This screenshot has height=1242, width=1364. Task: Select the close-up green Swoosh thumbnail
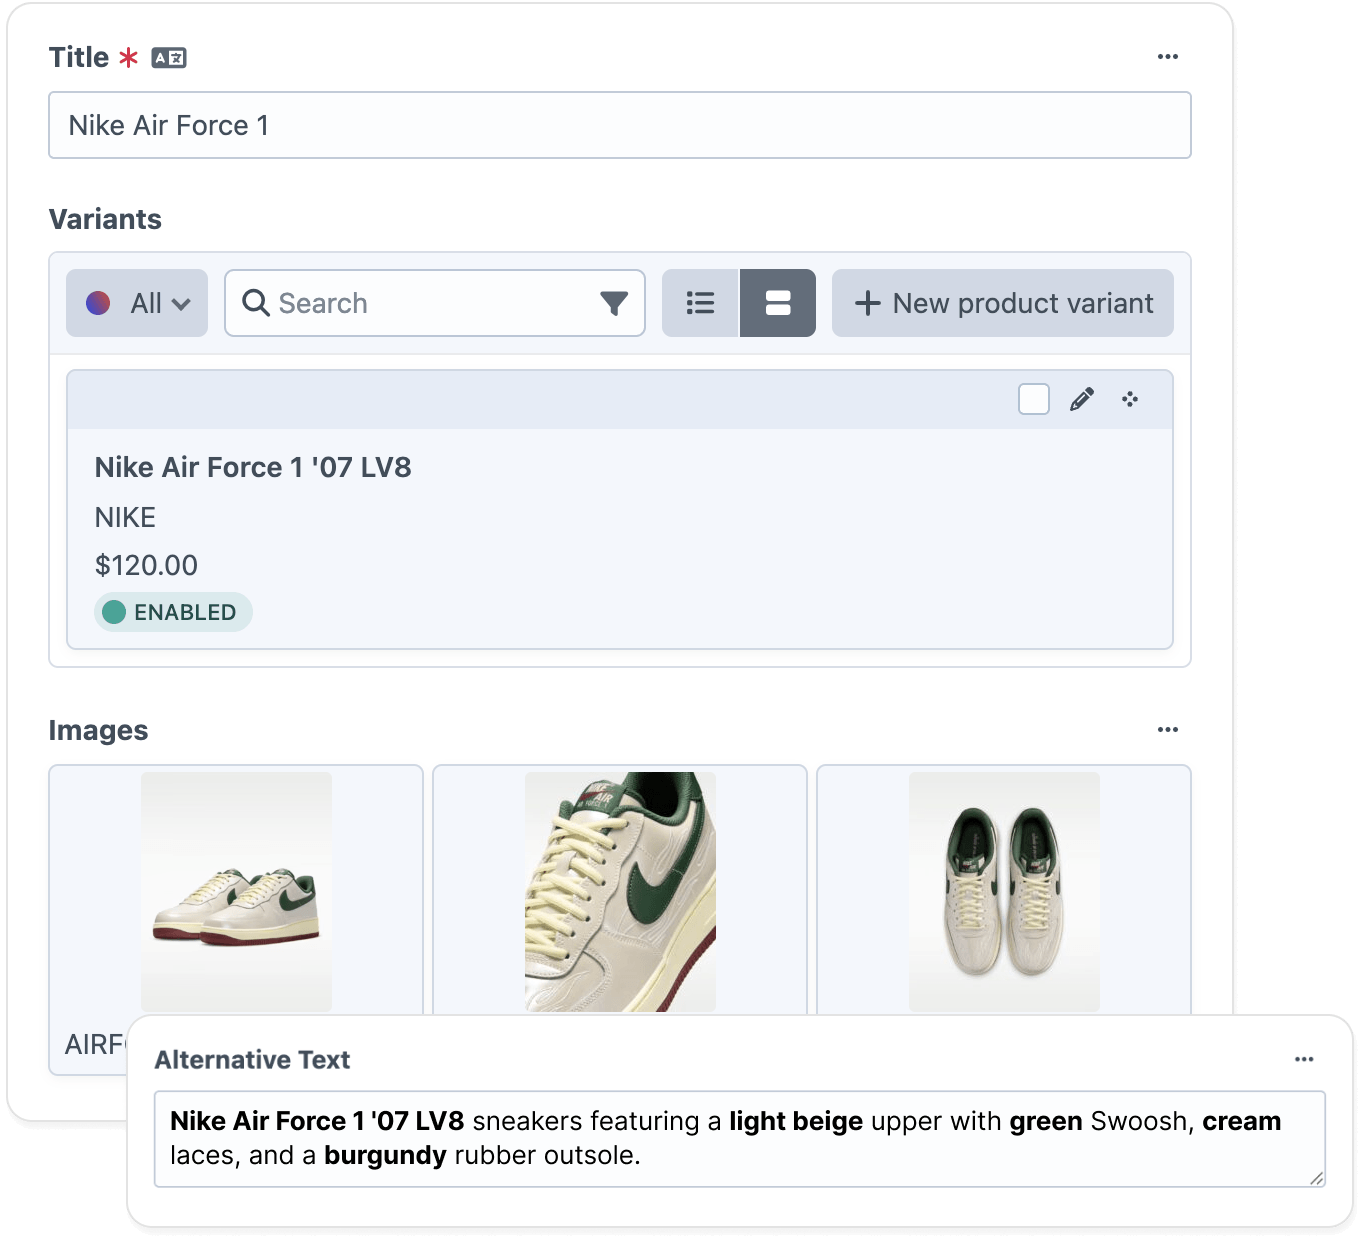(x=620, y=892)
